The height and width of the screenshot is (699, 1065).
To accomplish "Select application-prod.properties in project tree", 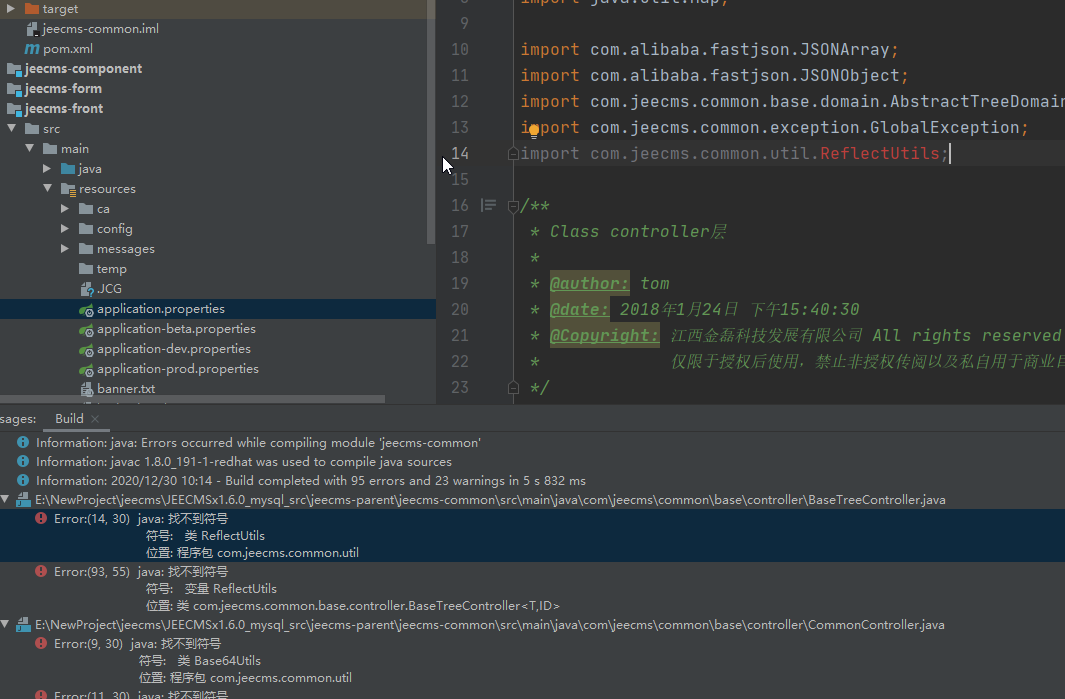I will [x=177, y=369].
